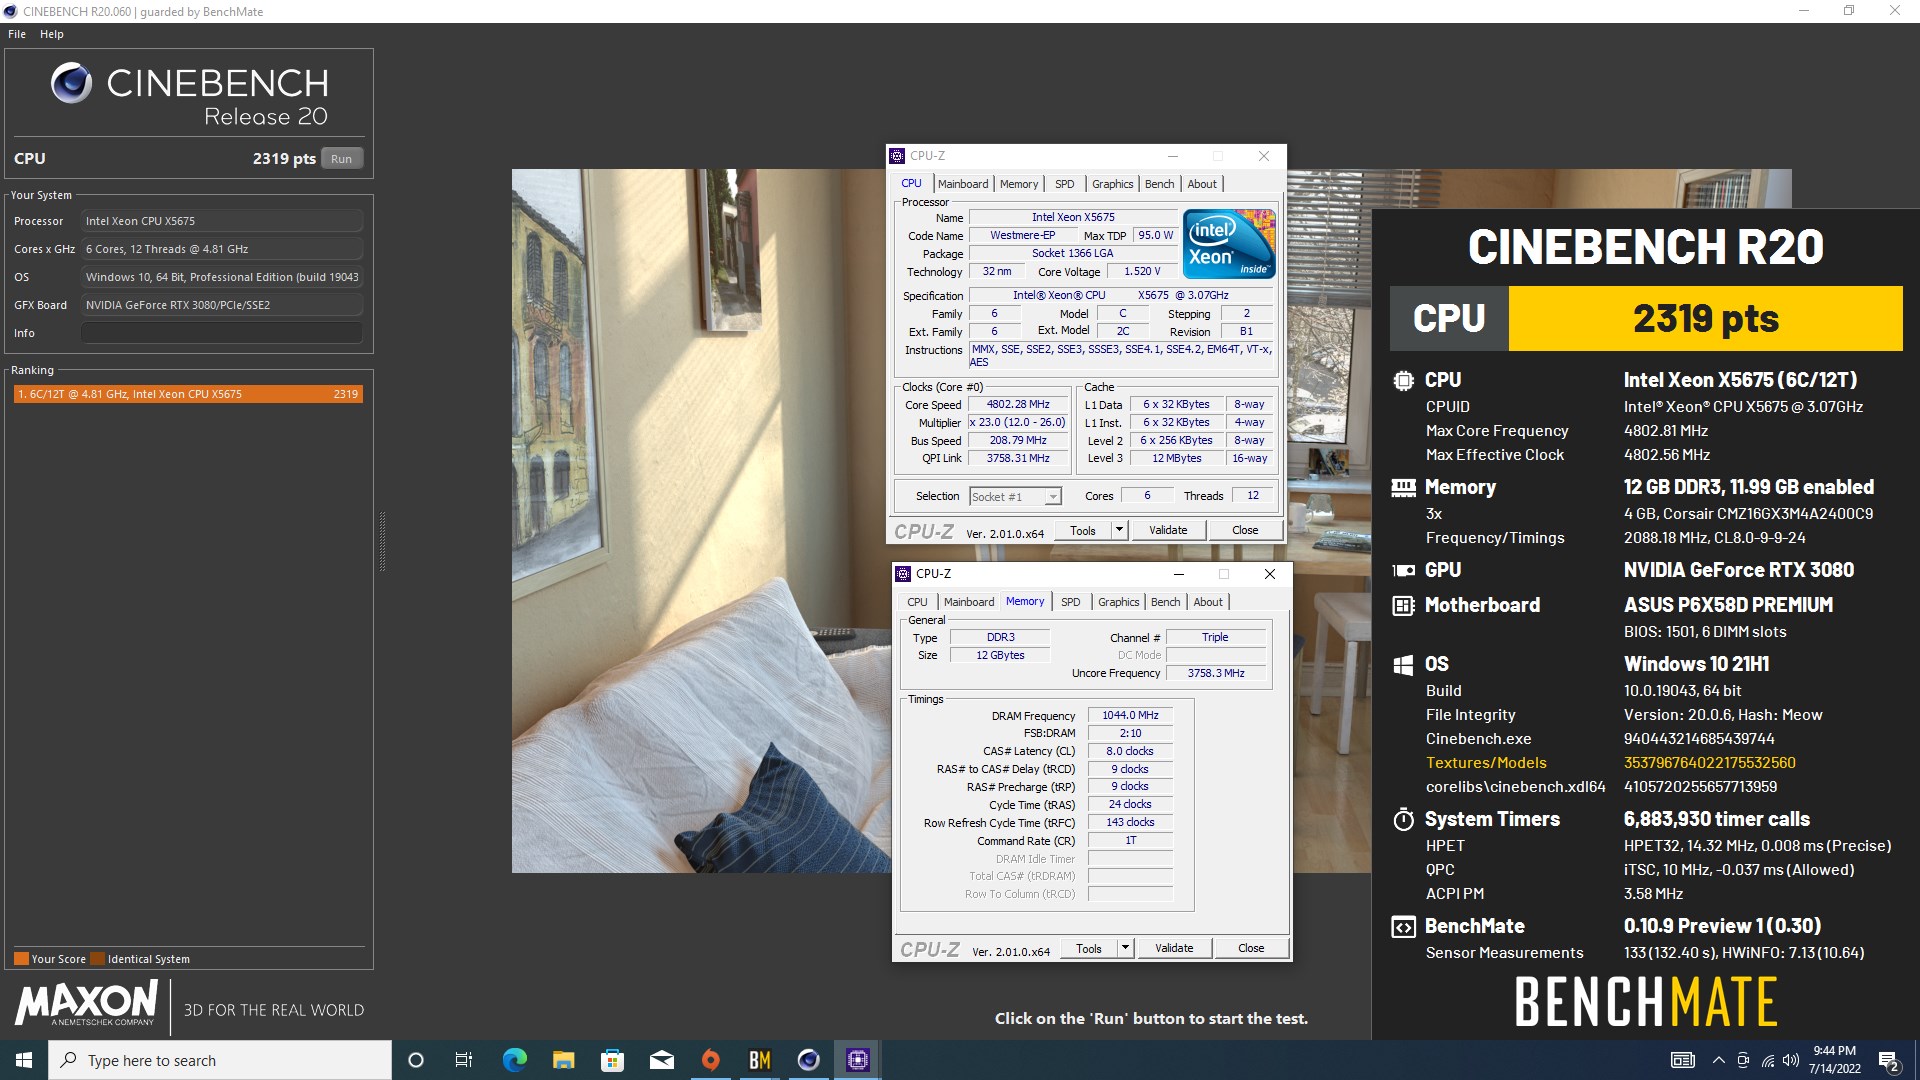Screen dimensions: 1920x1080
Task: Click Validate in lower CPU-Z window
Action: tap(1174, 948)
